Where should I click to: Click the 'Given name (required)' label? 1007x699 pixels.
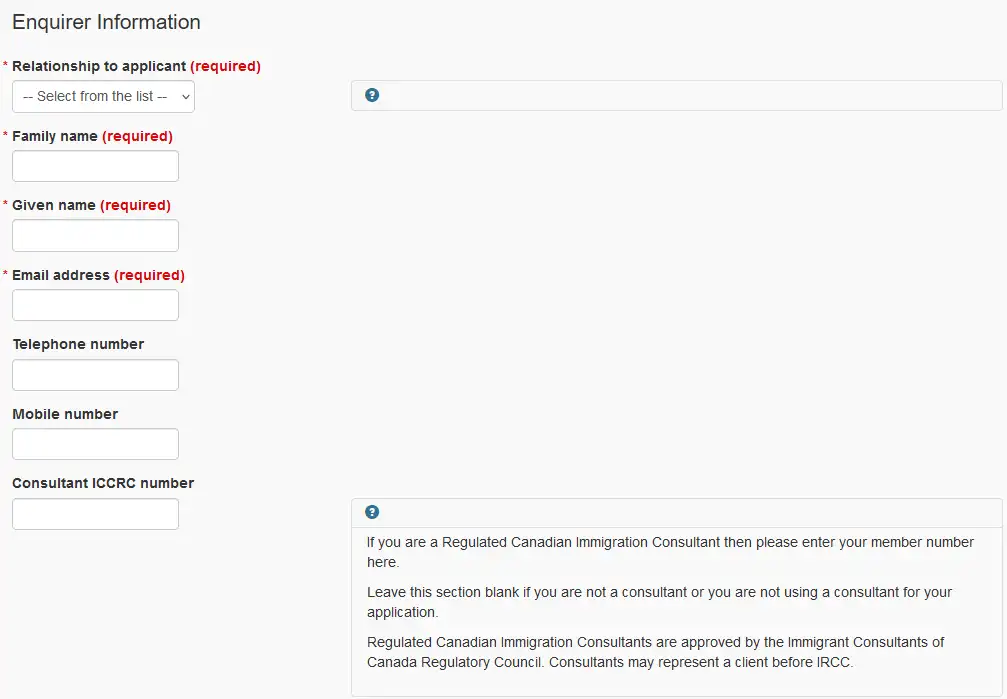pyautogui.click(x=91, y=205)
